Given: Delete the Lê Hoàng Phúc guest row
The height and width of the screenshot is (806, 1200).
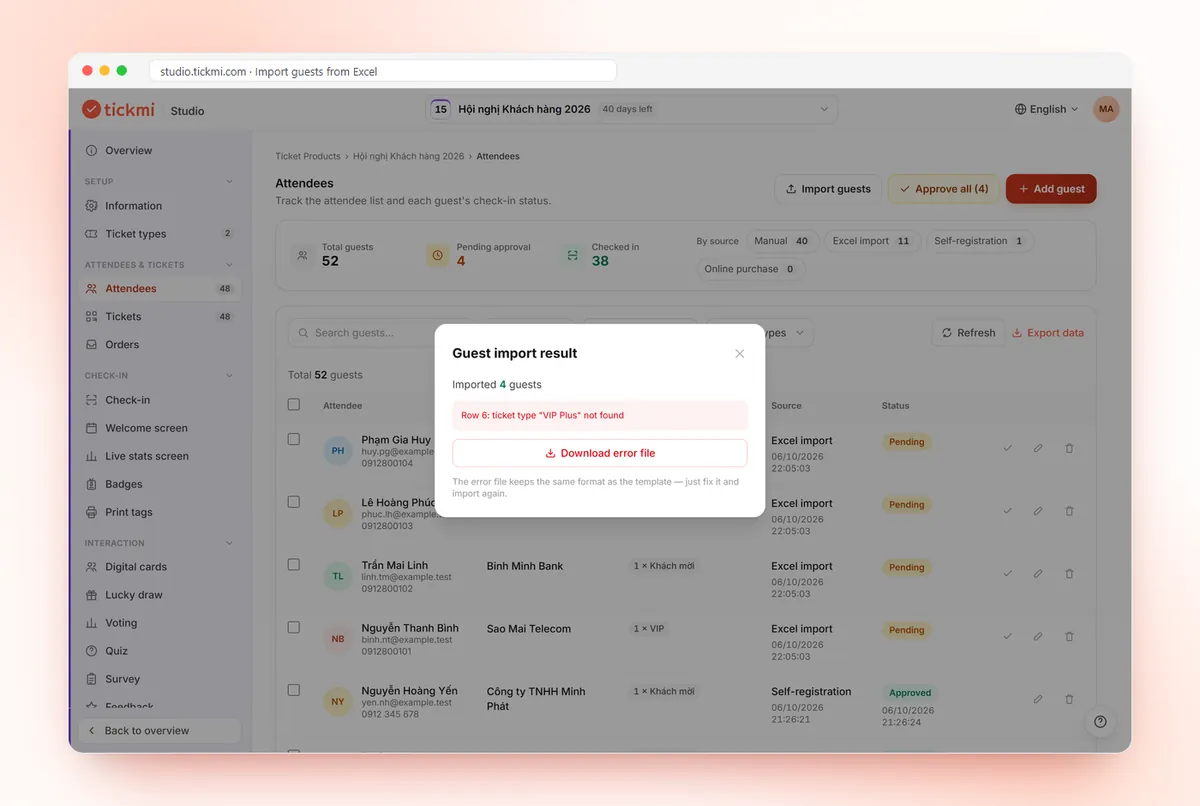Looking at the screenshot, I should (1069, 511).
